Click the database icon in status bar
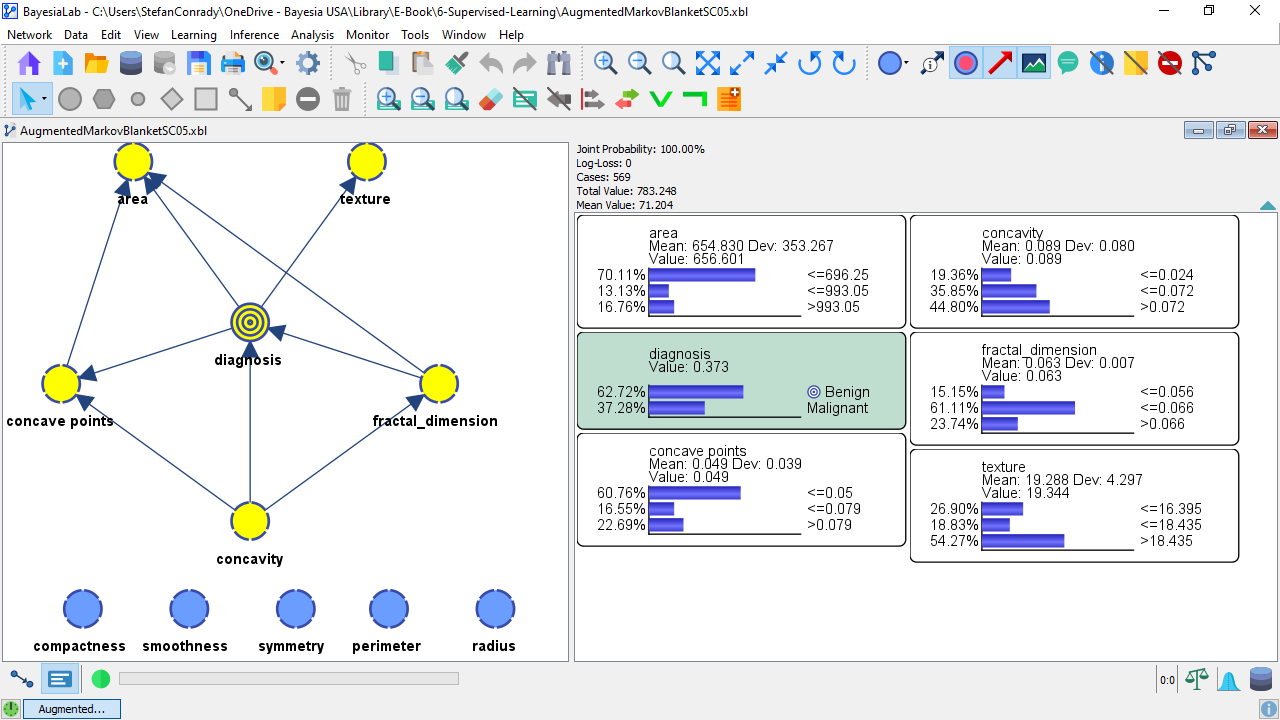Viewport: 1280px width, 720px height. tap(1261, 680)
